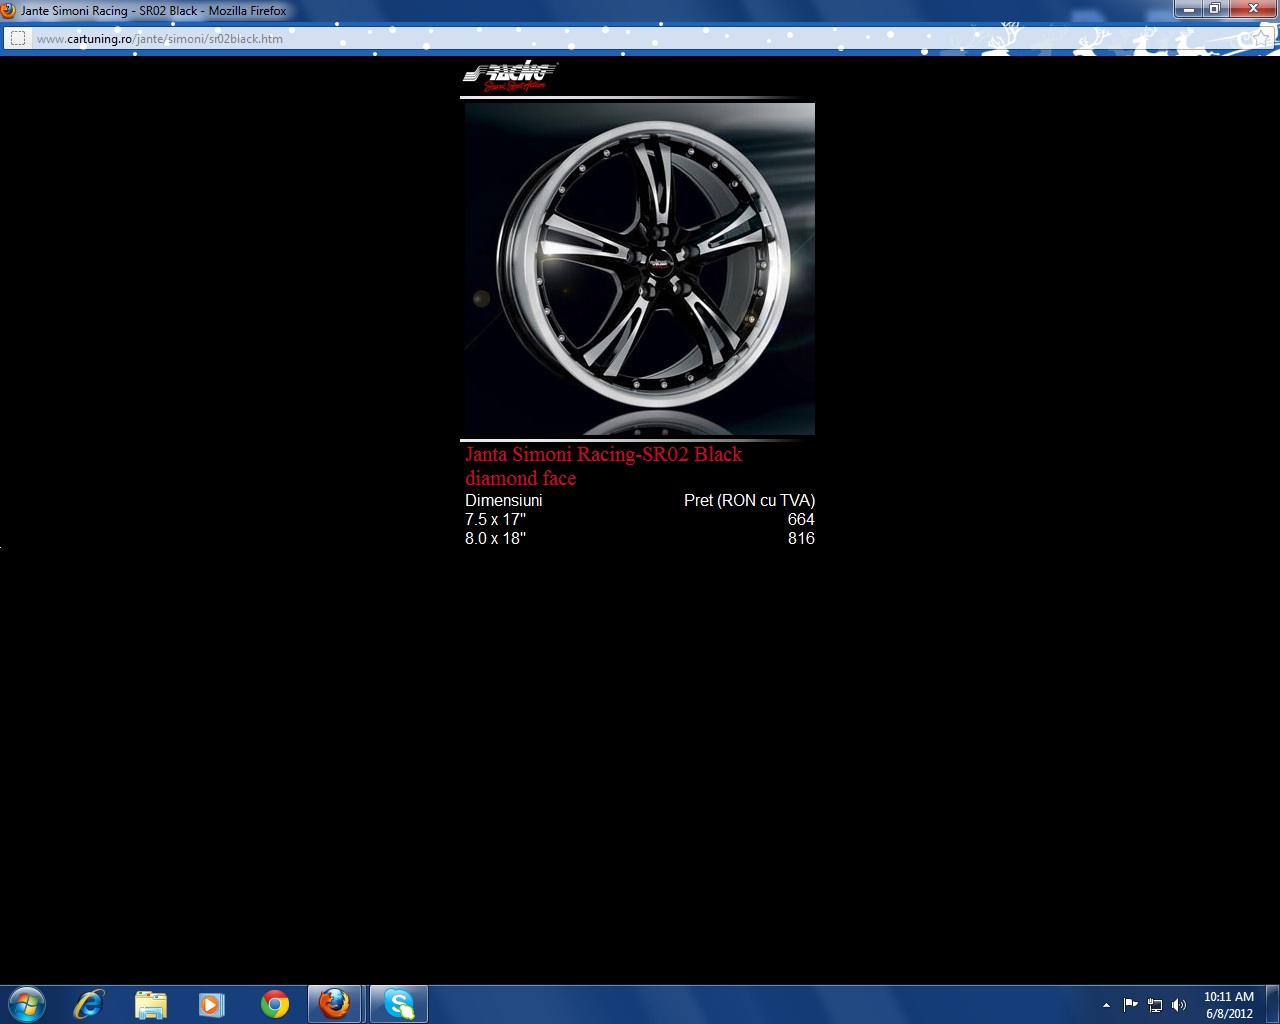
Task: Click the 'Janta Simoni Racing-SR02 Black diamond face' title
Action: point(603,466)
